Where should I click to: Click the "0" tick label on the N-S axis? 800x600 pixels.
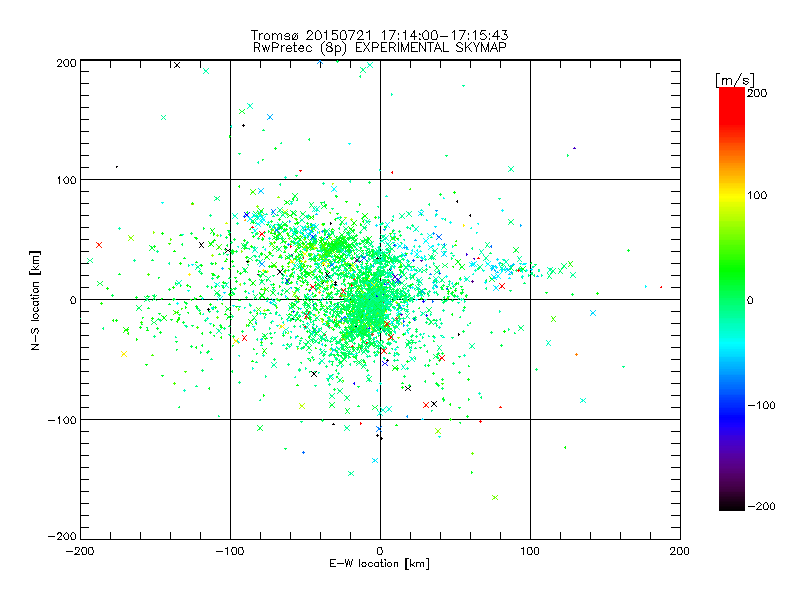73,300
